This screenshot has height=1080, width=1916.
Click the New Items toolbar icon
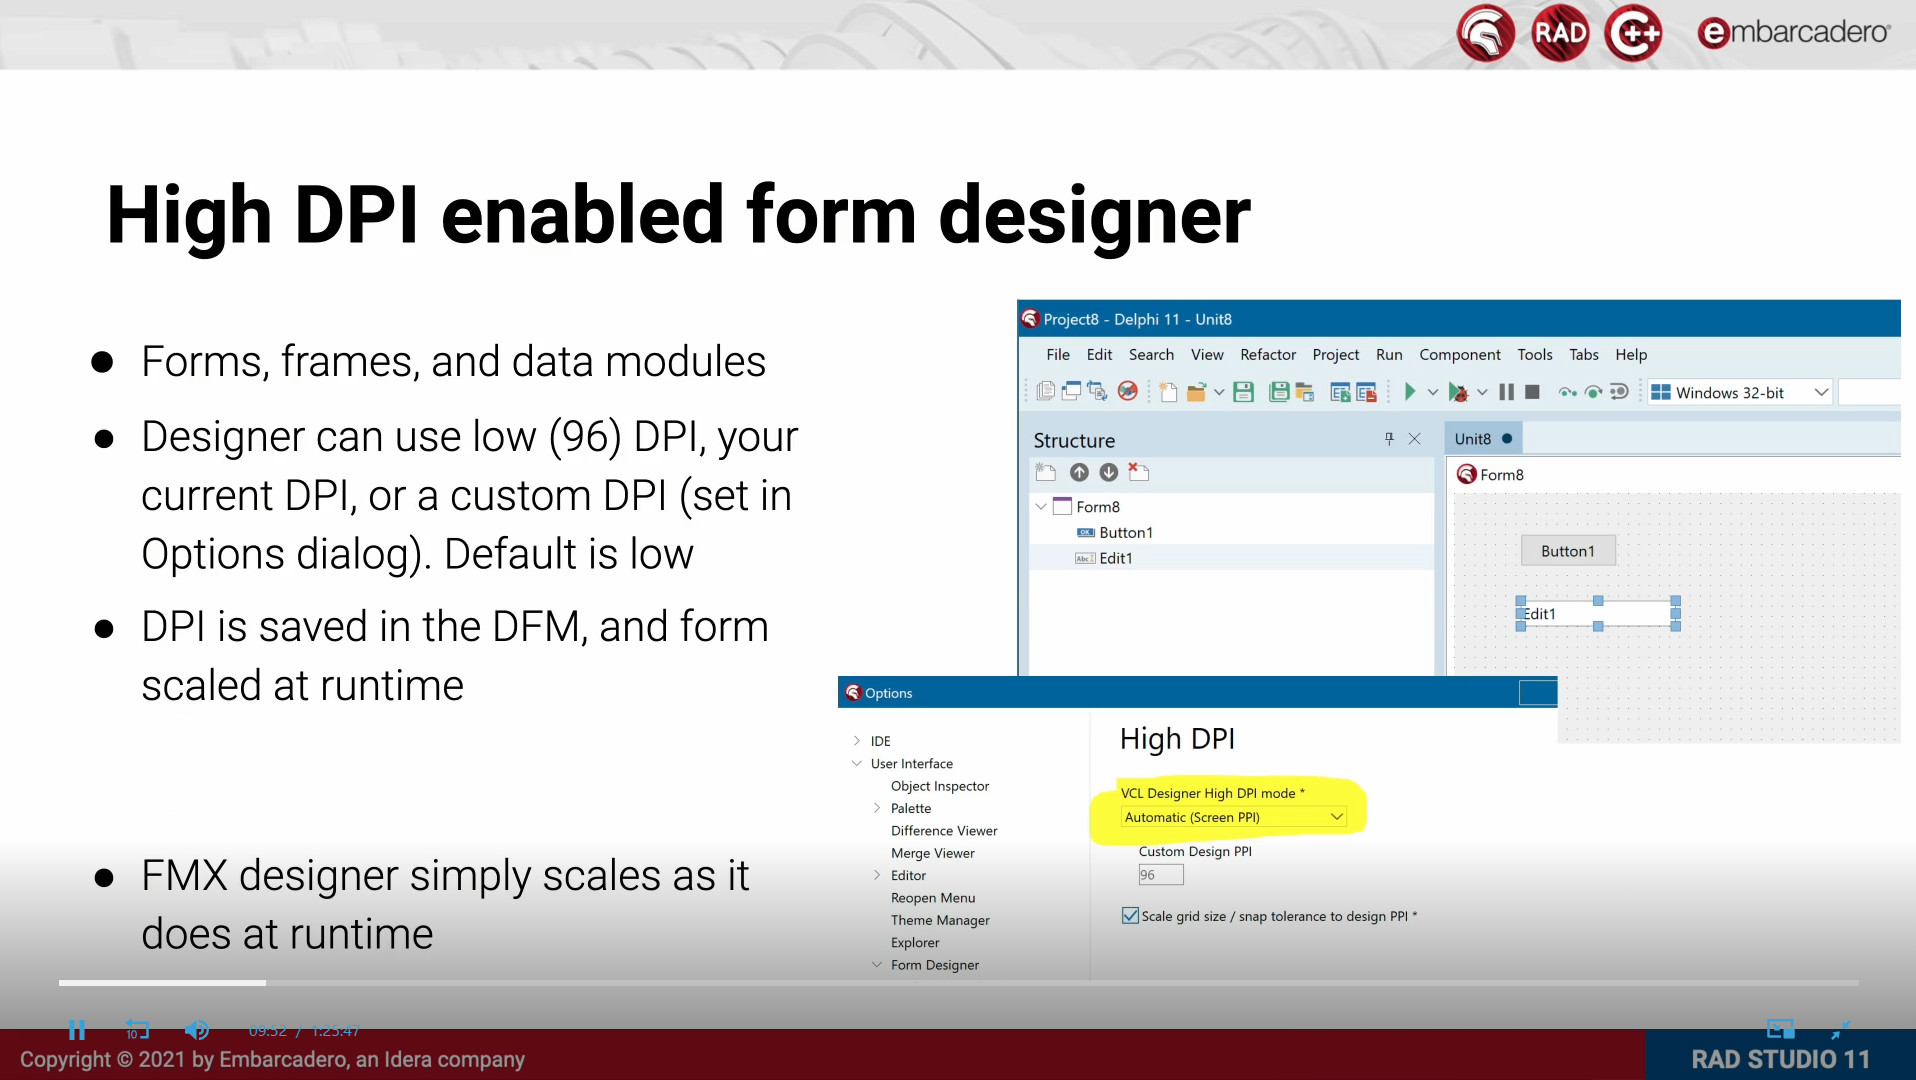click(1168, 391)
